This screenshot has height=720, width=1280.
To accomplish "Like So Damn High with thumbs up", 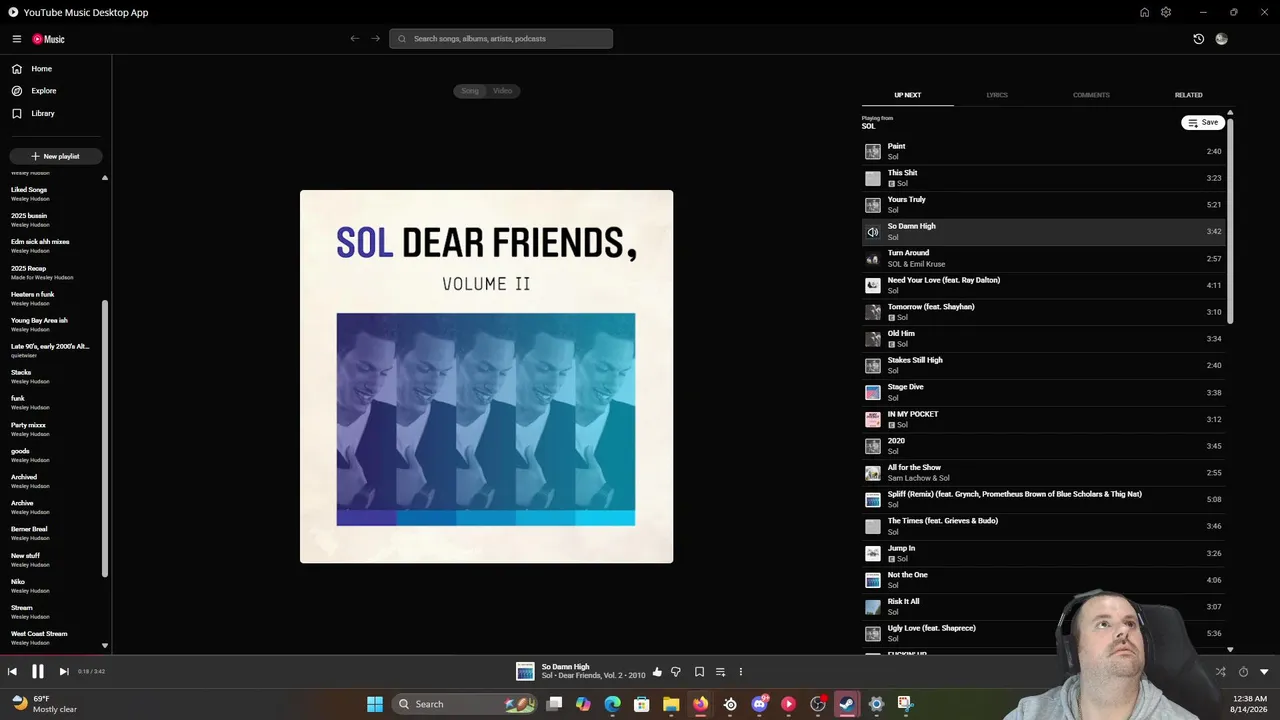I will [657, 672].
